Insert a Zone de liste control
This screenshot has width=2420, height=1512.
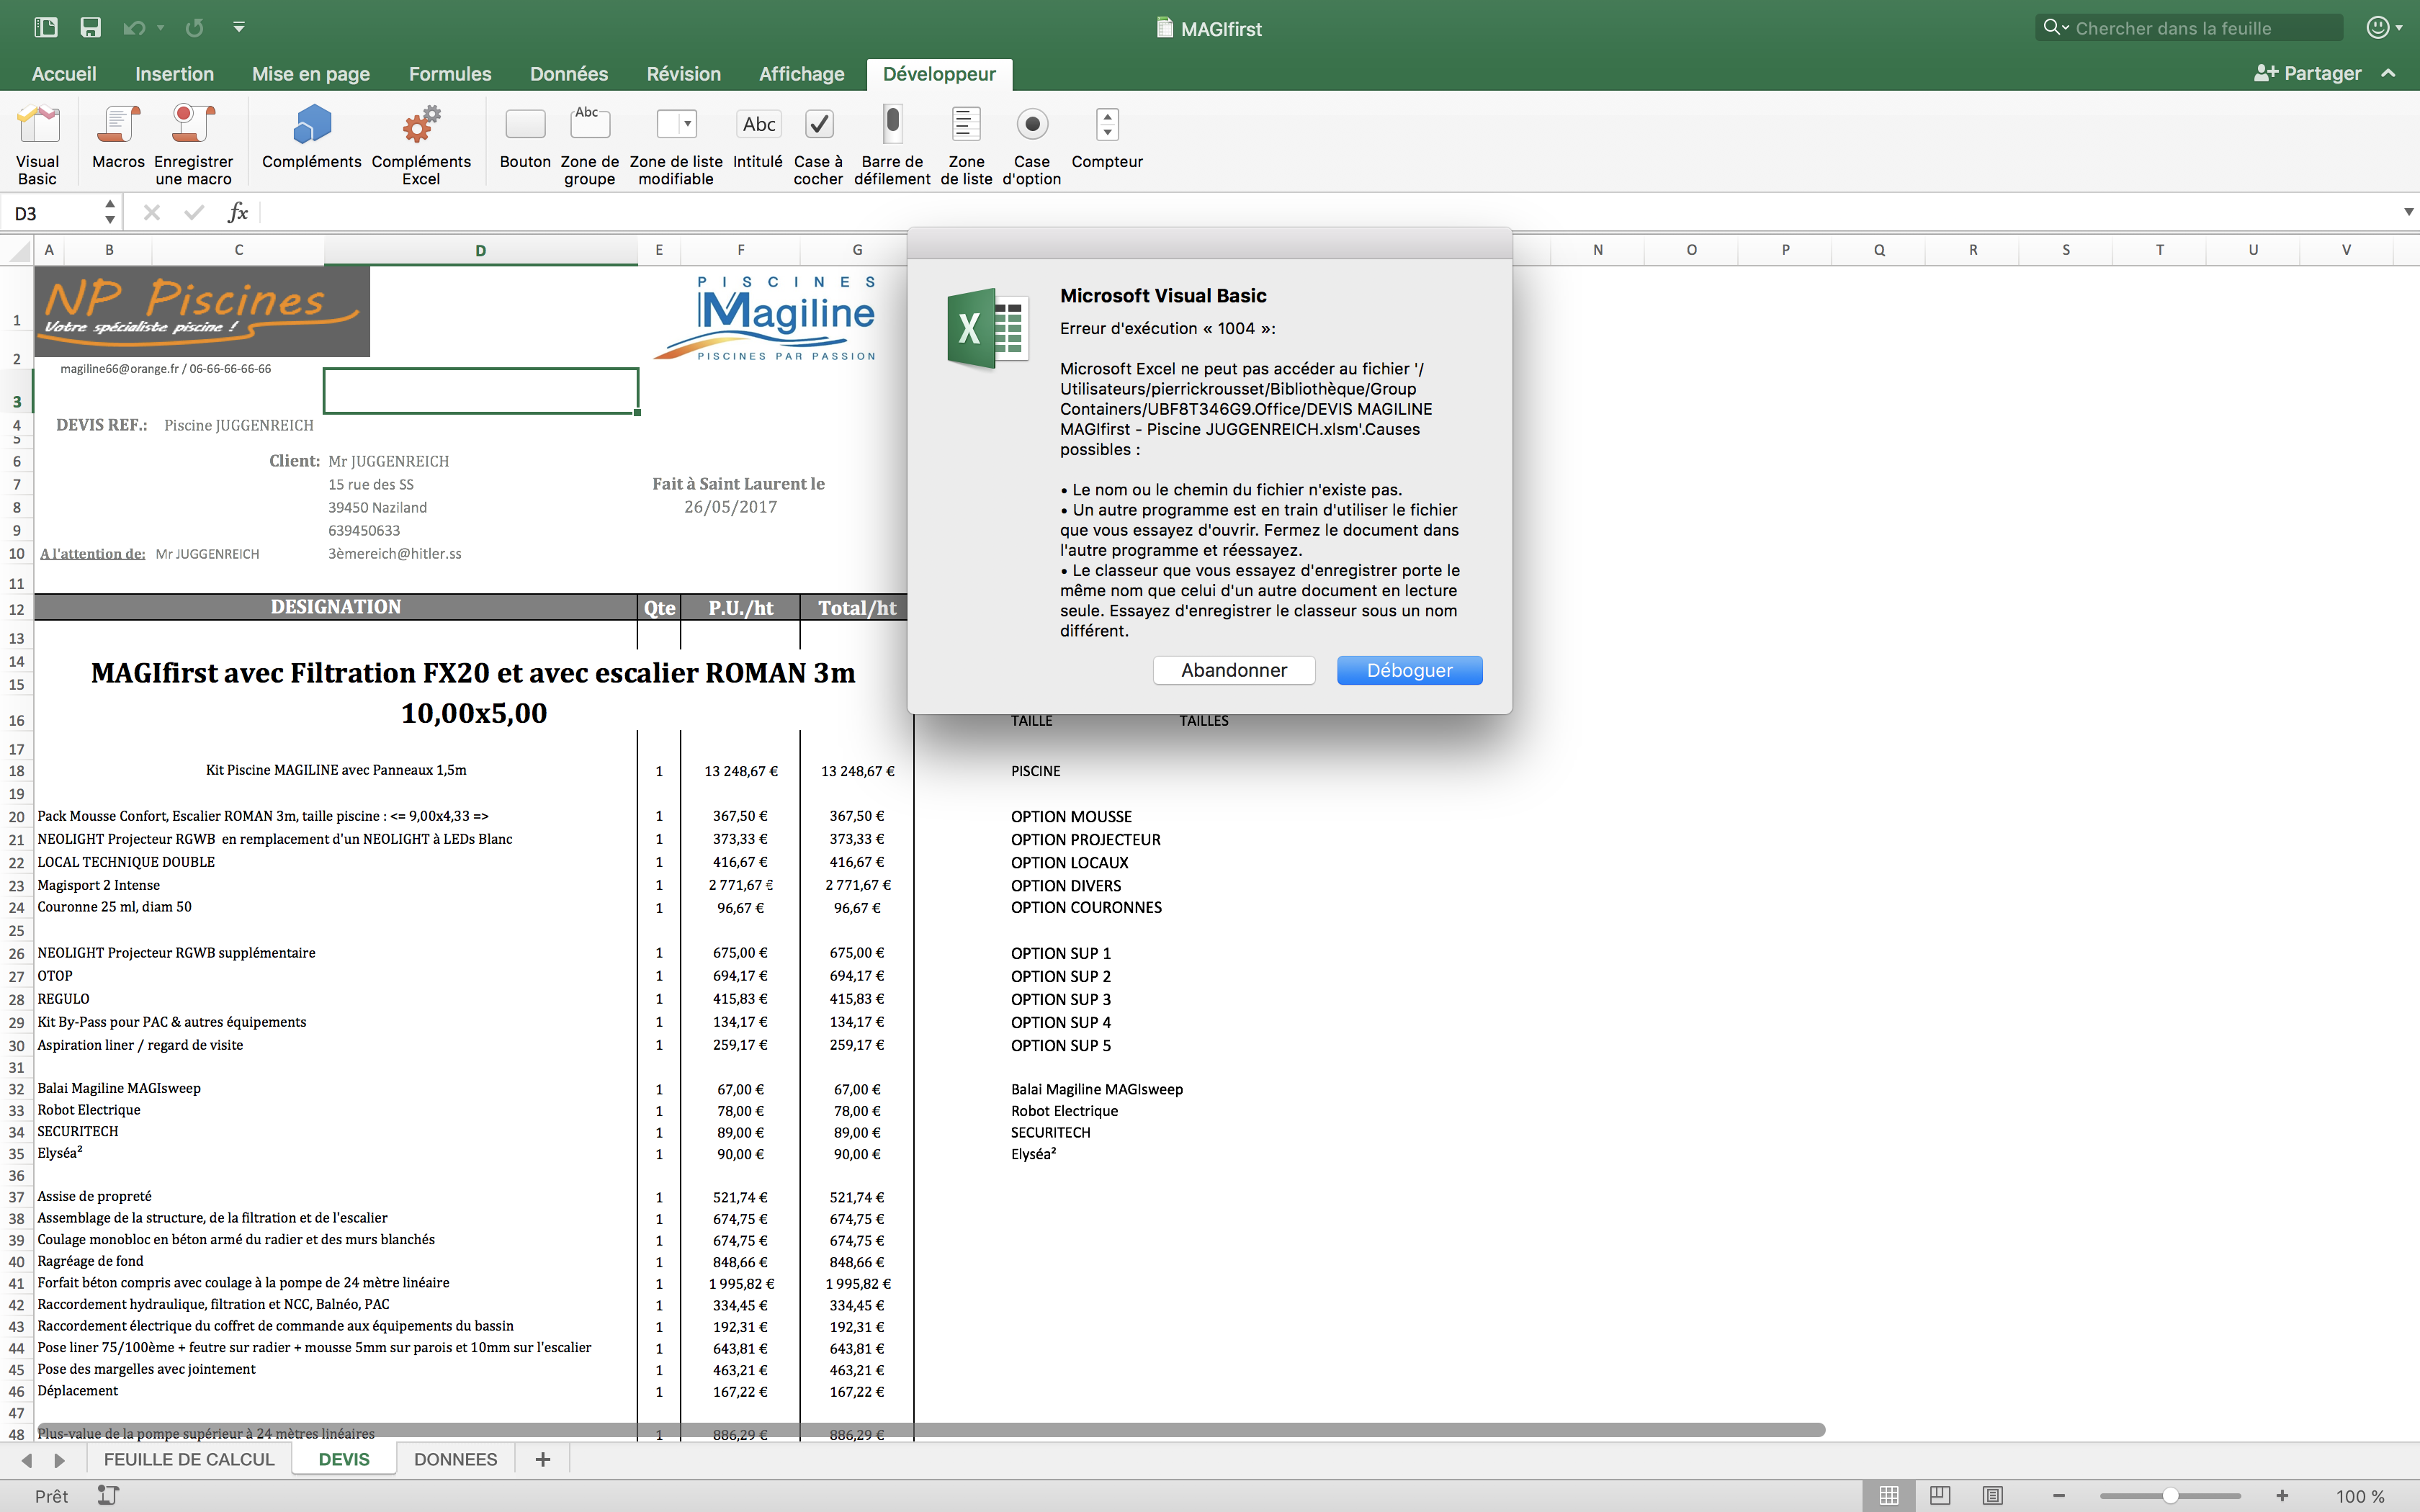click(966, 144)
